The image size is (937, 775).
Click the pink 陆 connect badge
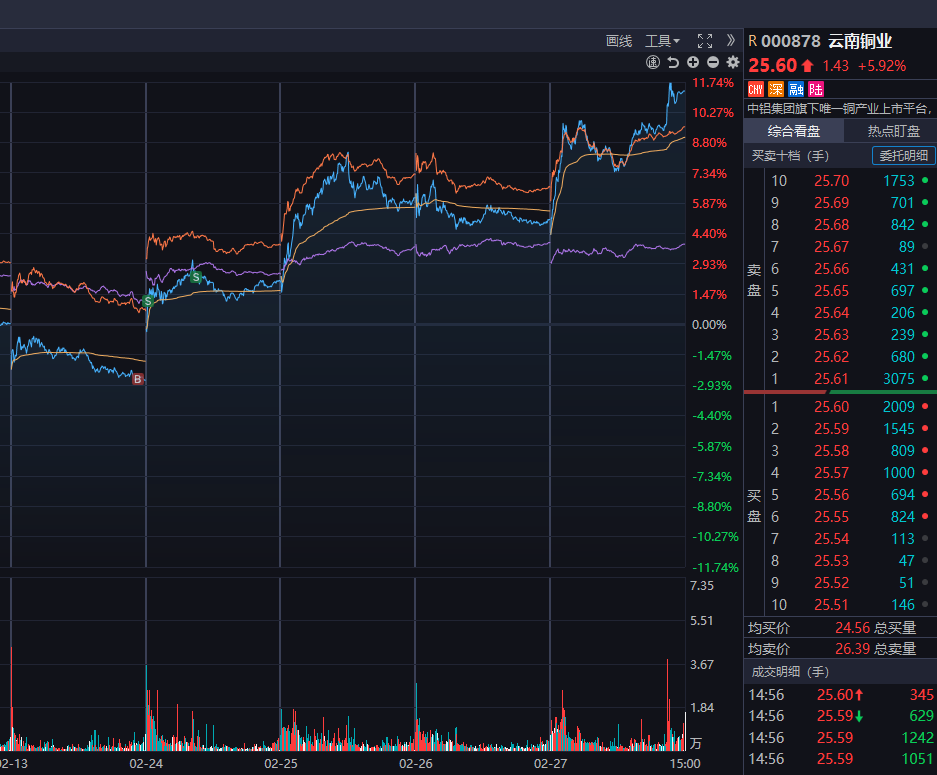pyautogui.click(x=816, y=90)
